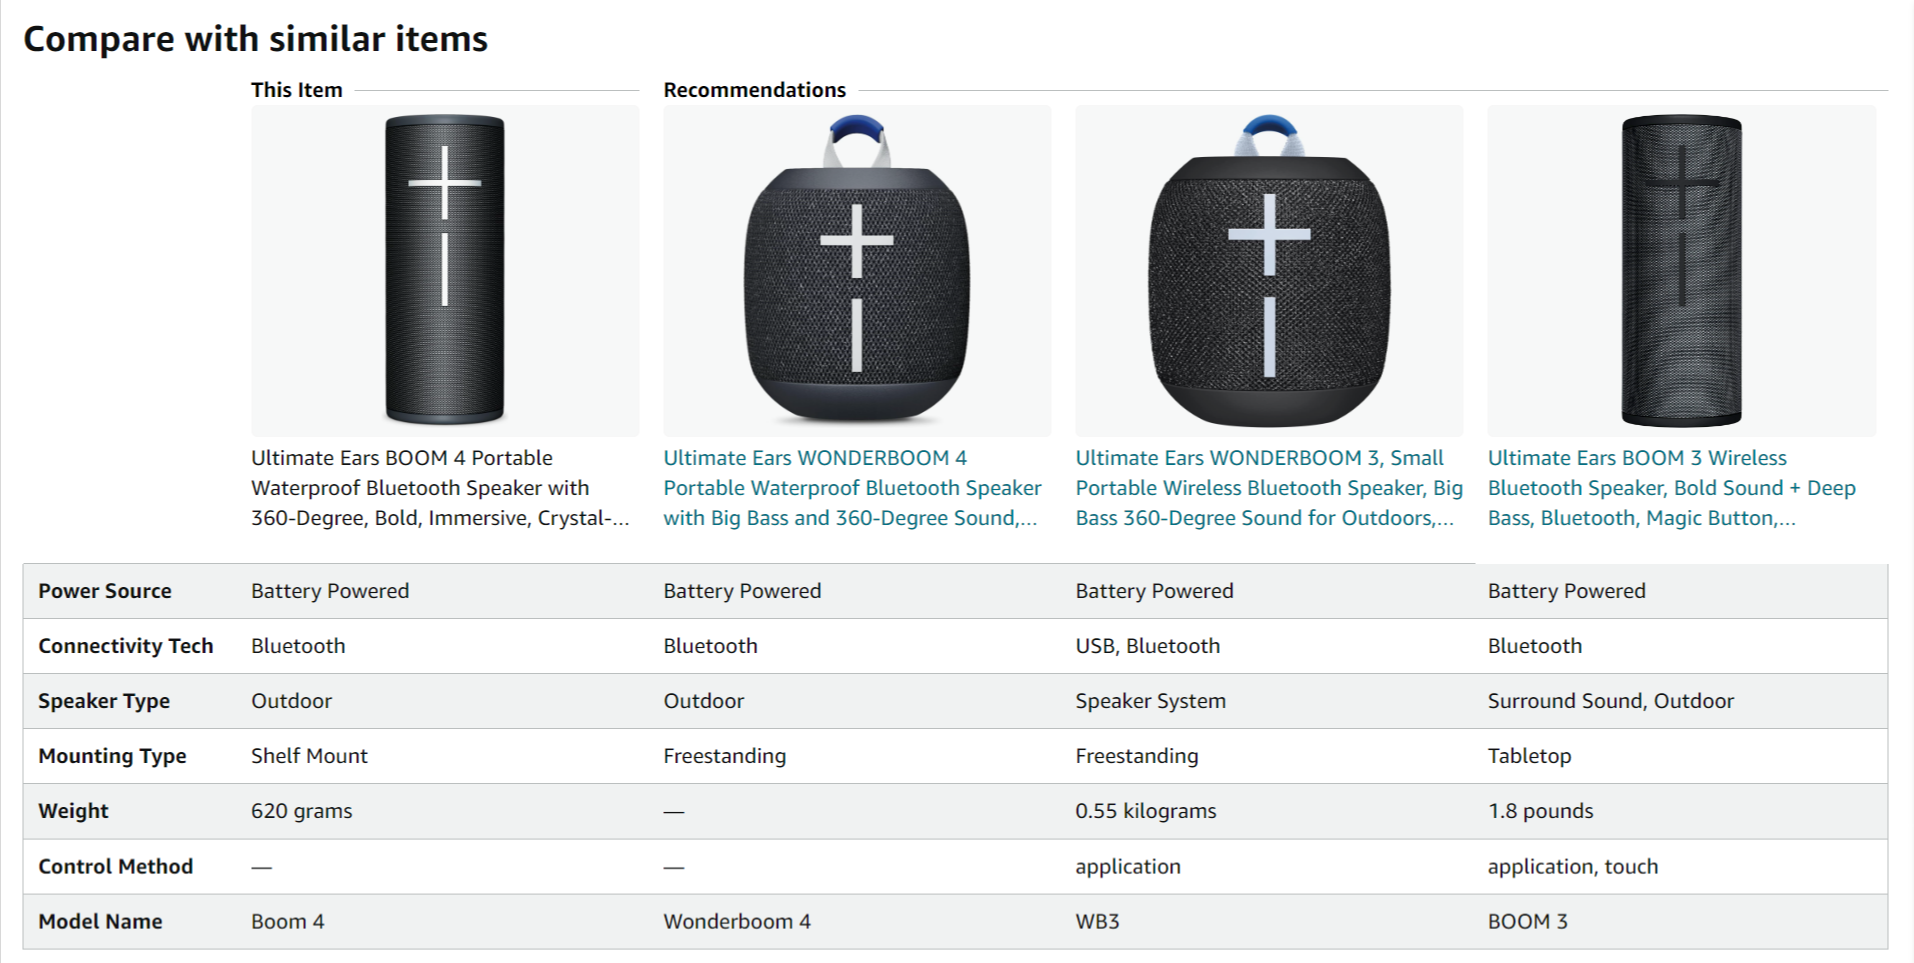Viewport: 1914px width, 963px height.
Task: Click the "Compare with similar items" heading
Action: point(255,39)
